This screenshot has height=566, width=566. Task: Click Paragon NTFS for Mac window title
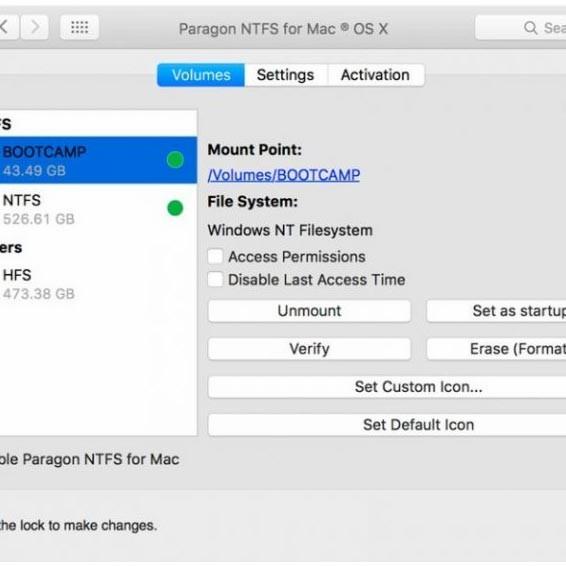(283, 29)
